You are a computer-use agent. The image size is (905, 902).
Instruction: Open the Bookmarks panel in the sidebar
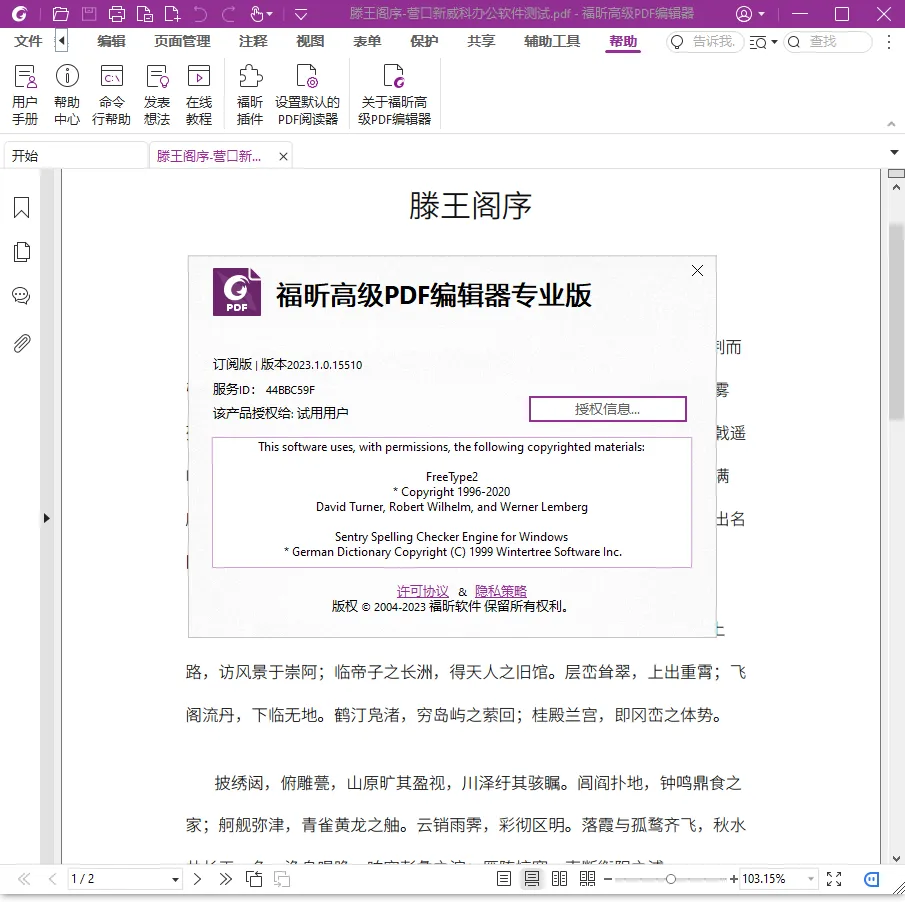pyautogui.click(x=21, y=208)
